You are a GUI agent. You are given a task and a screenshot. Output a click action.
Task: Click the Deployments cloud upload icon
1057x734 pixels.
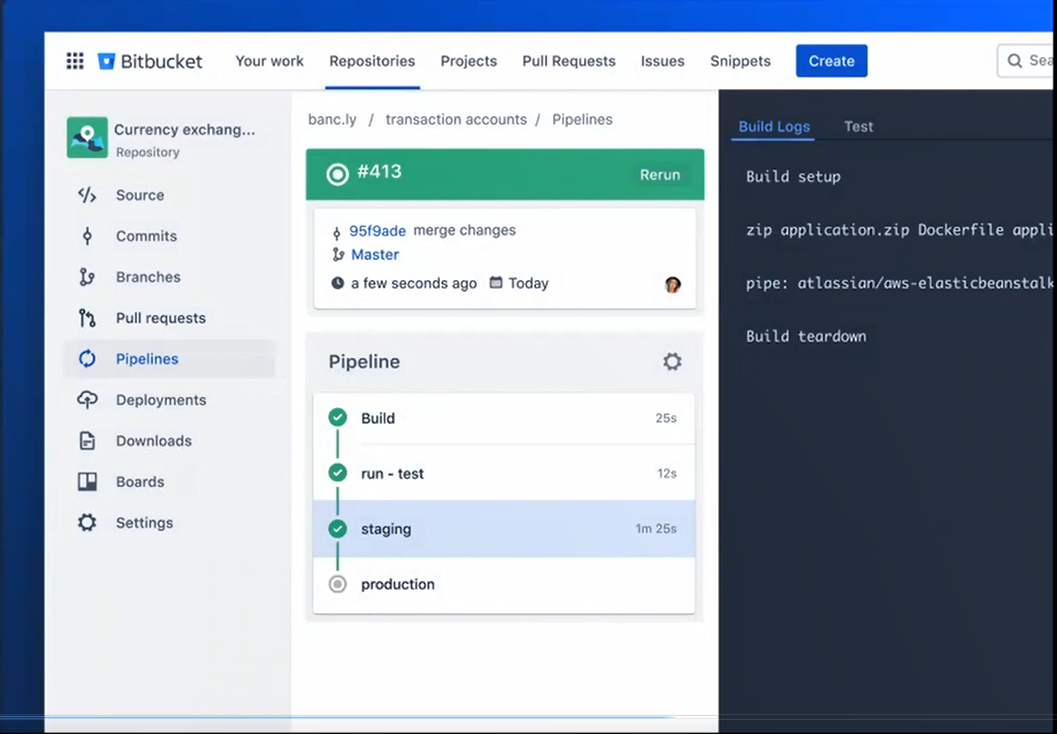point(87,400)
